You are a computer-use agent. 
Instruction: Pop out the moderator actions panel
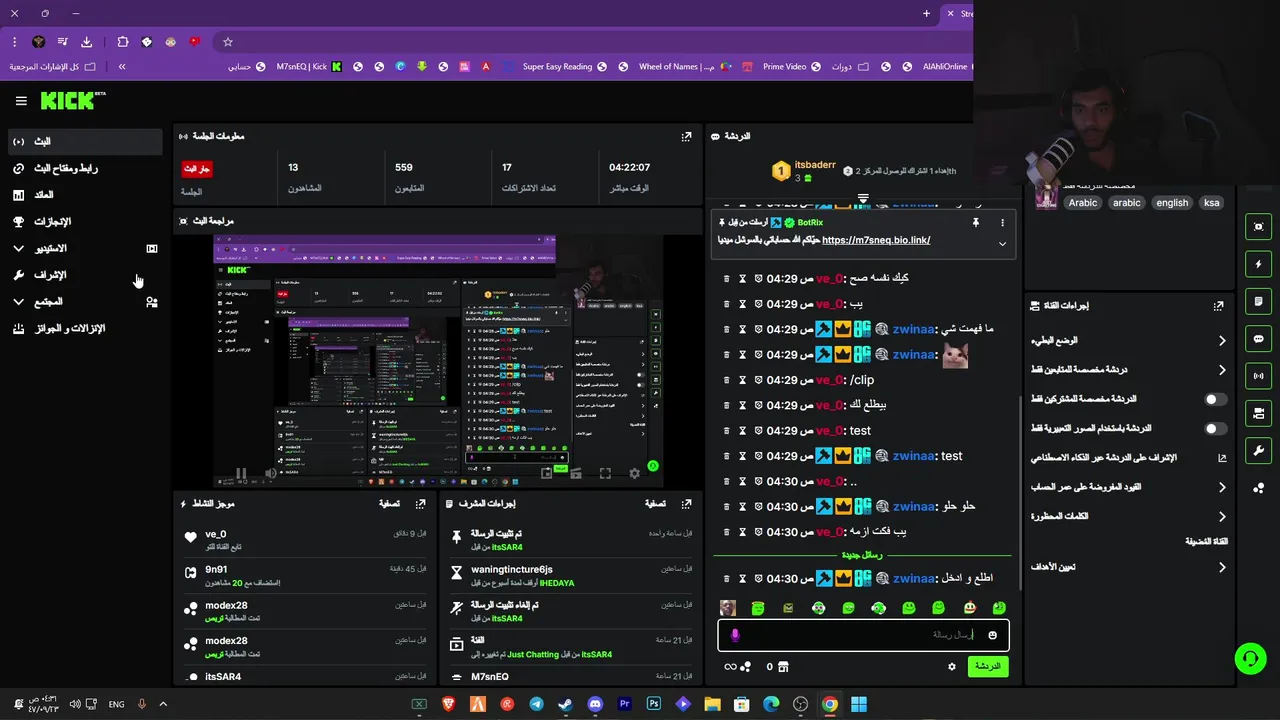[x=686, y=504]
